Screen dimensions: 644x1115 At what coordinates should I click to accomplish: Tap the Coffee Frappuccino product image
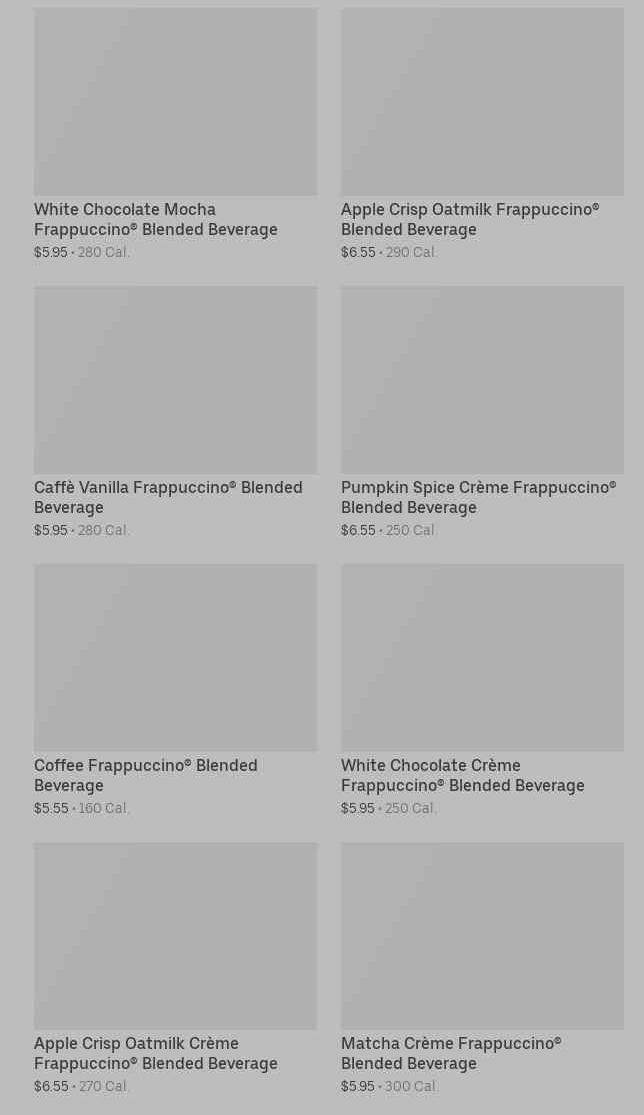[175, 658]
